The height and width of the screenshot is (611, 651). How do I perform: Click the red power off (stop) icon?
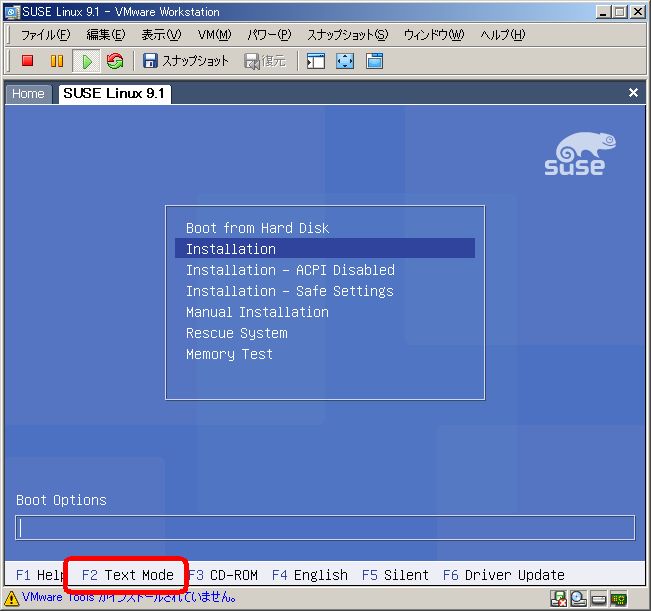coord(28,61)
